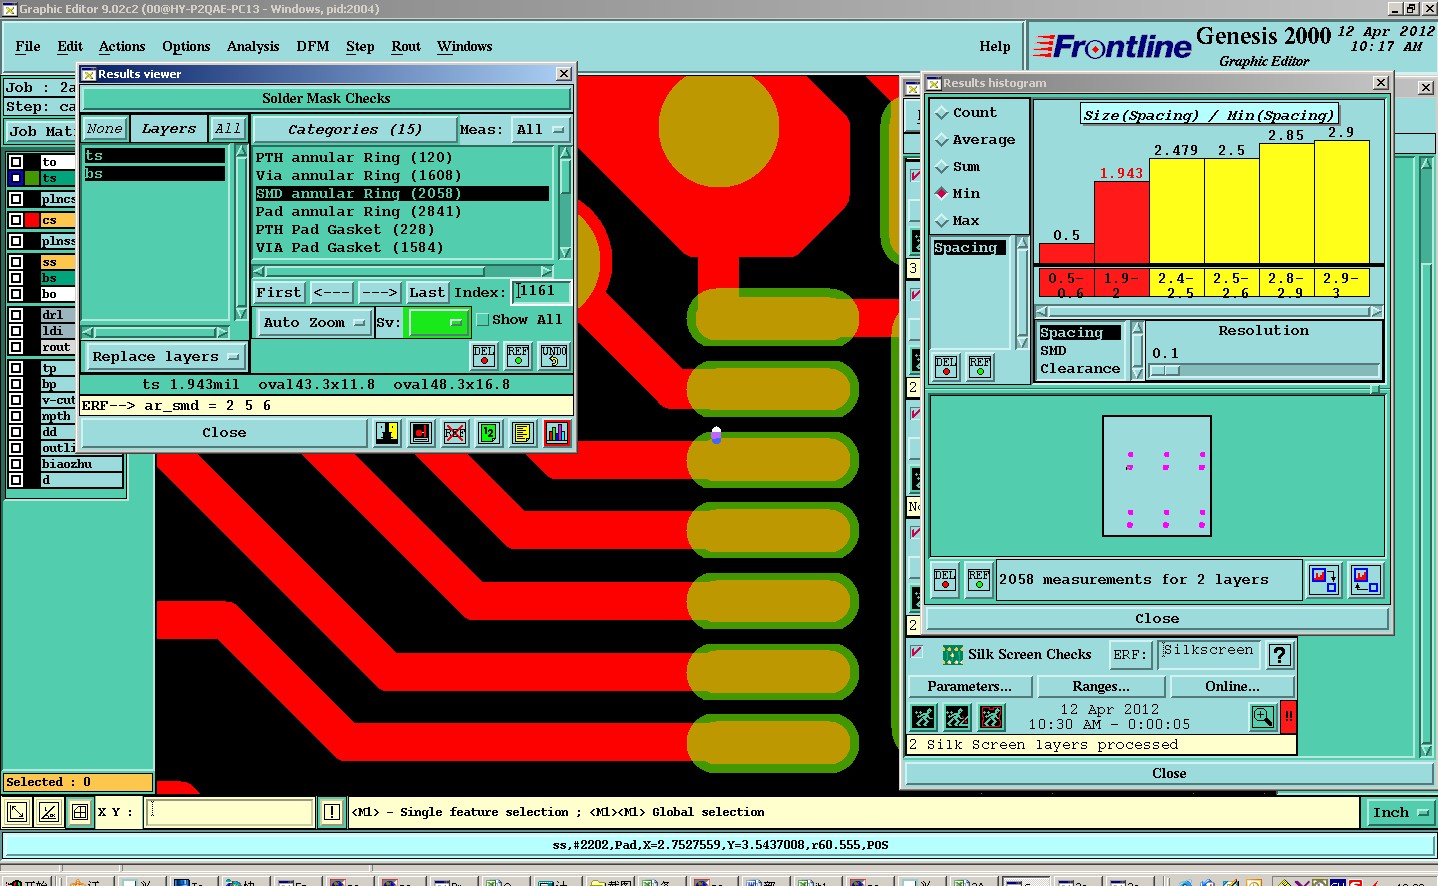Open the File menu
Viewport: 1438px width, 886px height.
point(28,46)
